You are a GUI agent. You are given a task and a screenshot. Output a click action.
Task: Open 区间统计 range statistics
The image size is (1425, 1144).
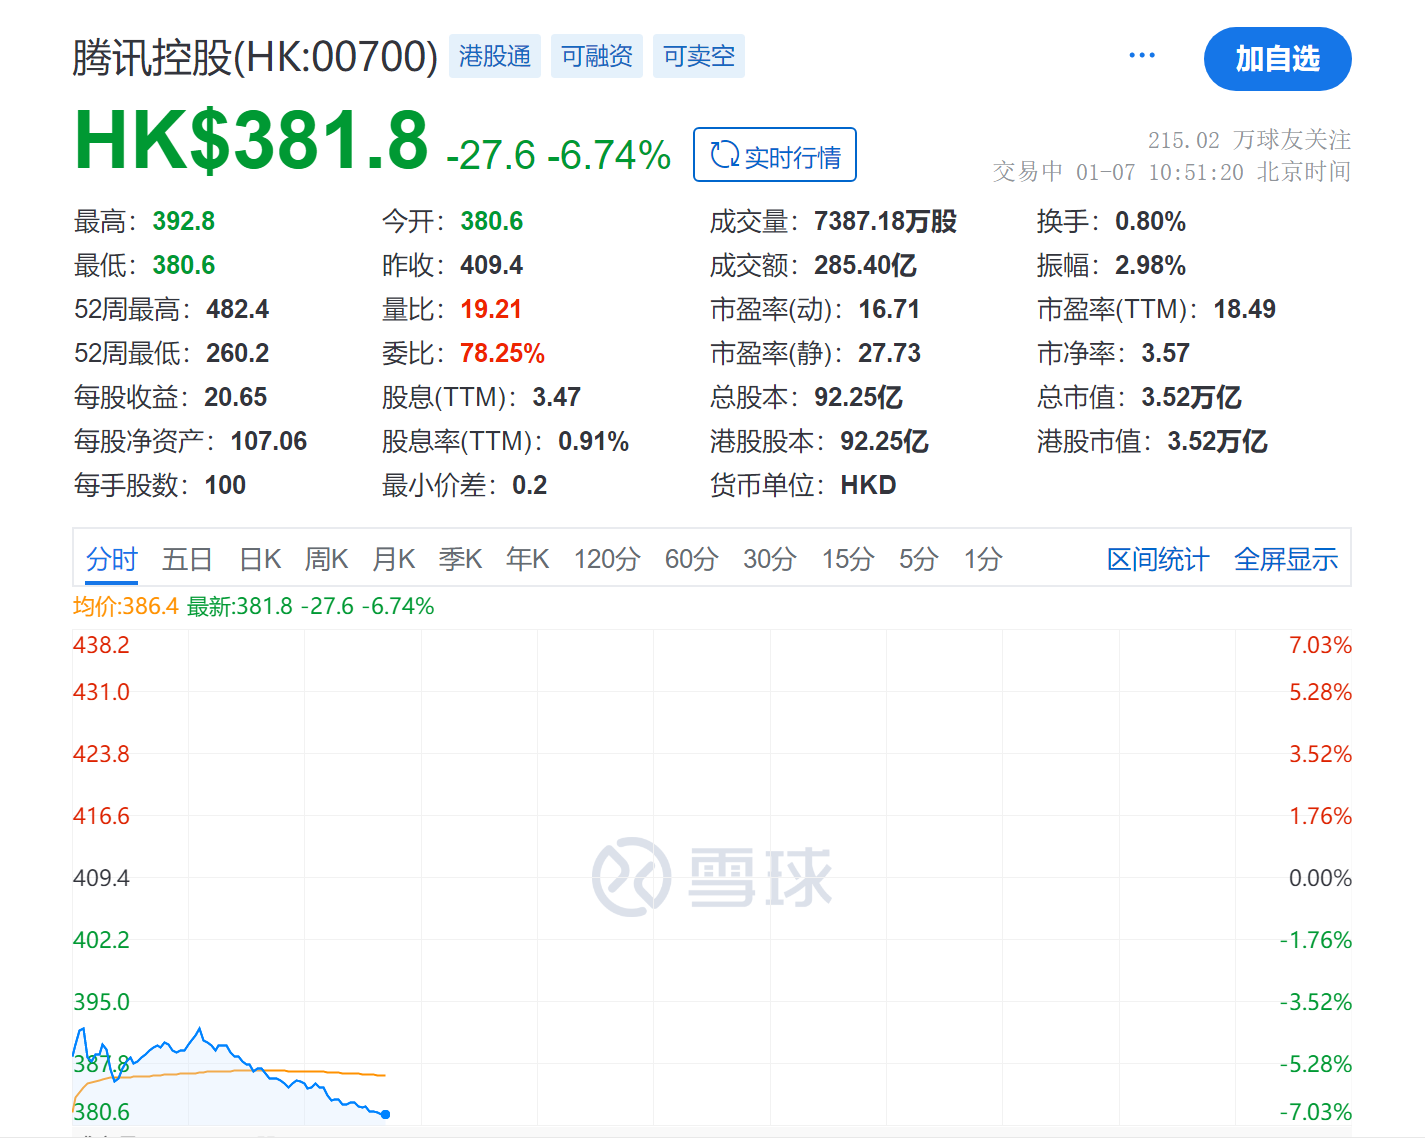(x=1157, y=559)
